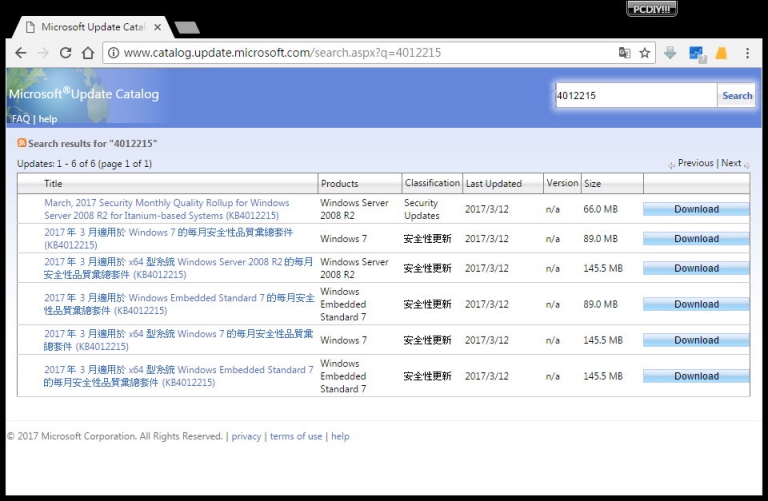
Task: Click the browser Back arrow
Action: tap(21, 53)
